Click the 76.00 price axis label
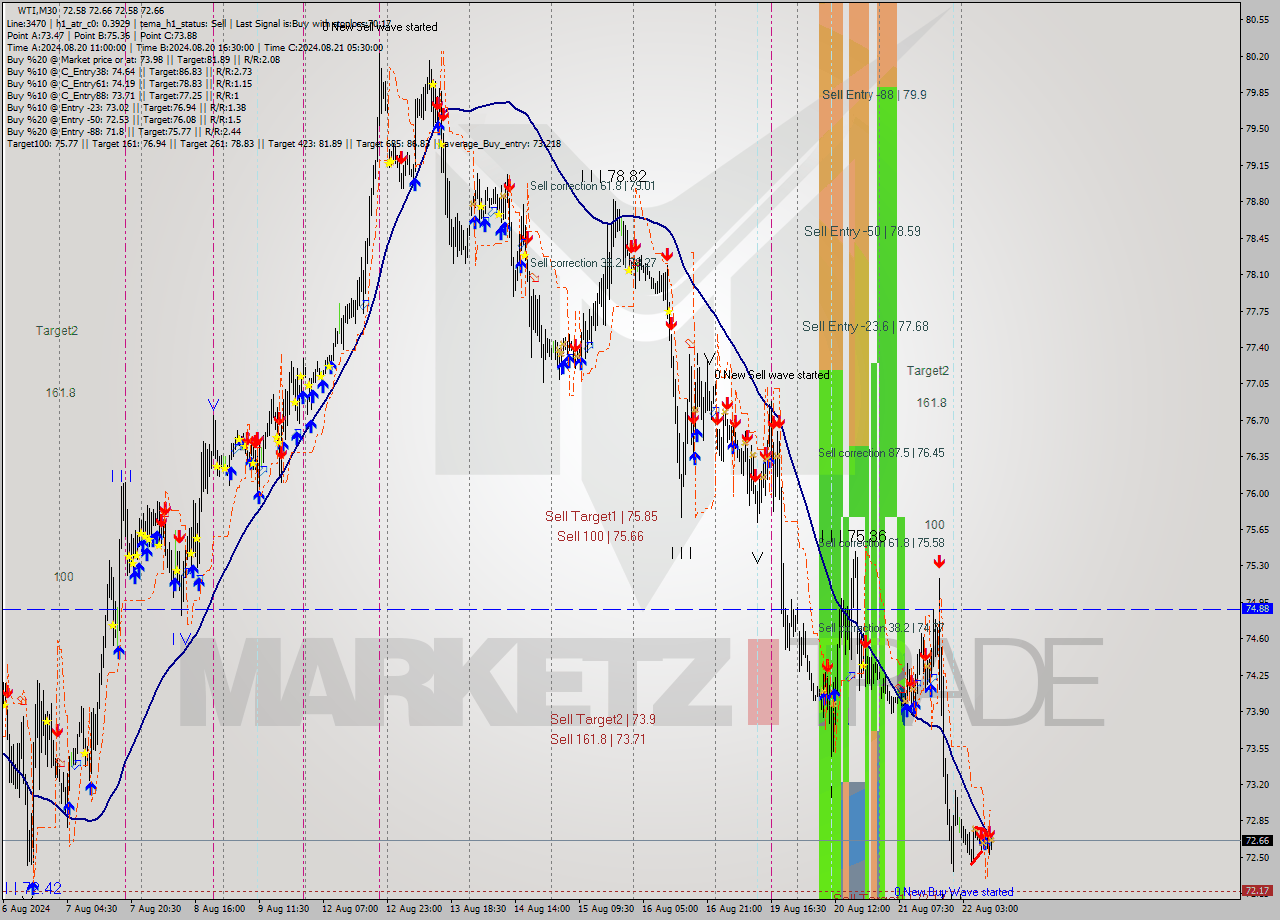 (1257, 494)
